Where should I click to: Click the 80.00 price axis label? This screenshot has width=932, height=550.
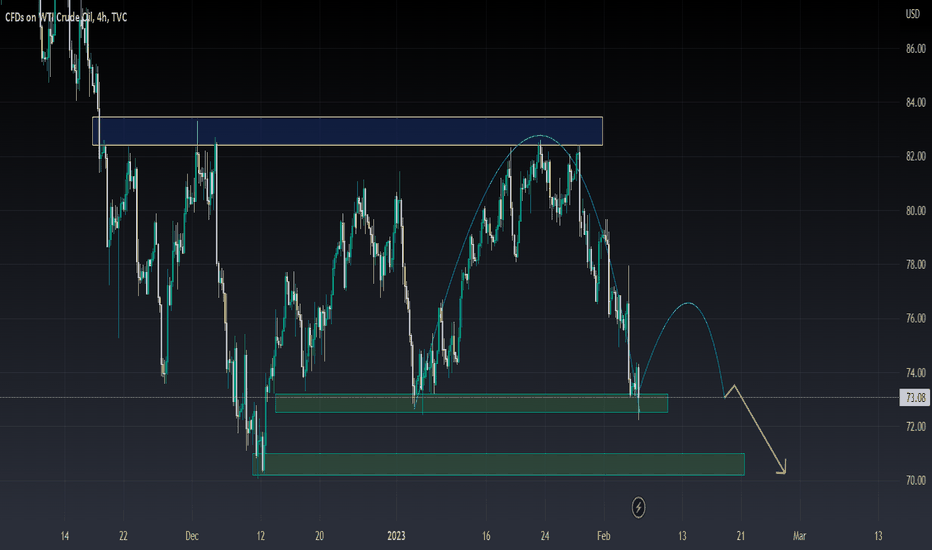(x=915, y=210)
